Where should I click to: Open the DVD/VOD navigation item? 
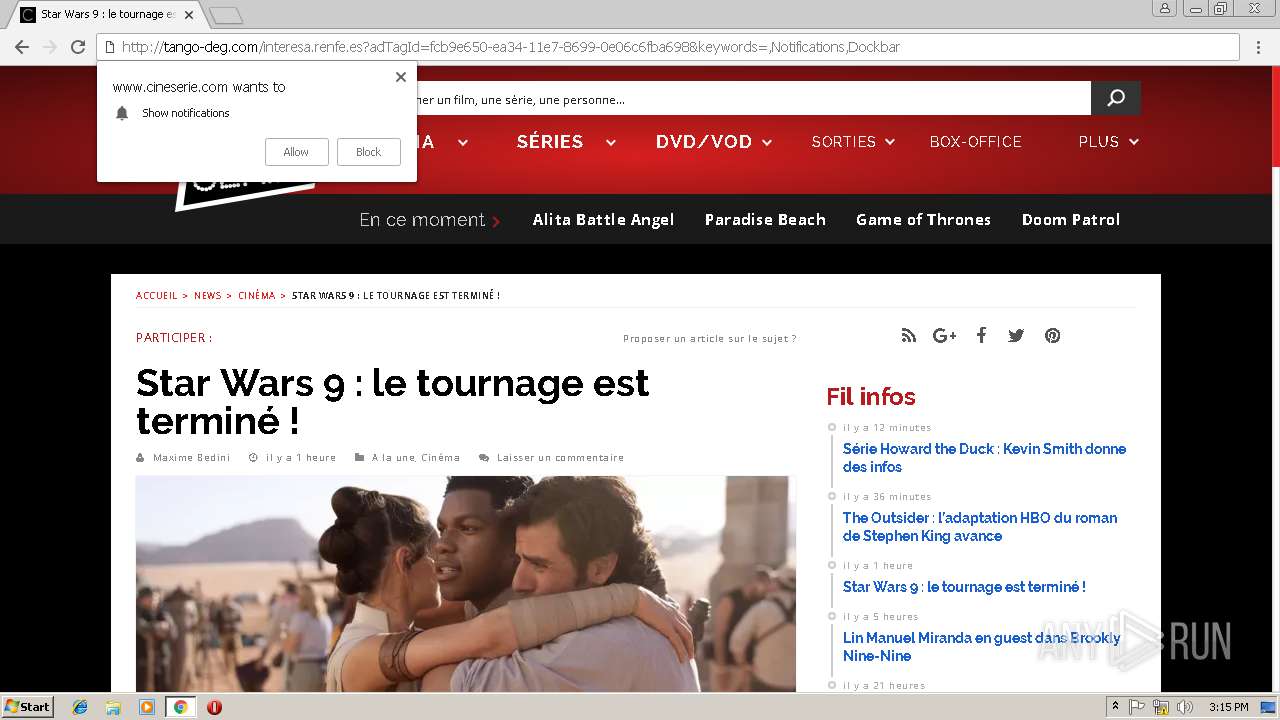click(704, 142)
